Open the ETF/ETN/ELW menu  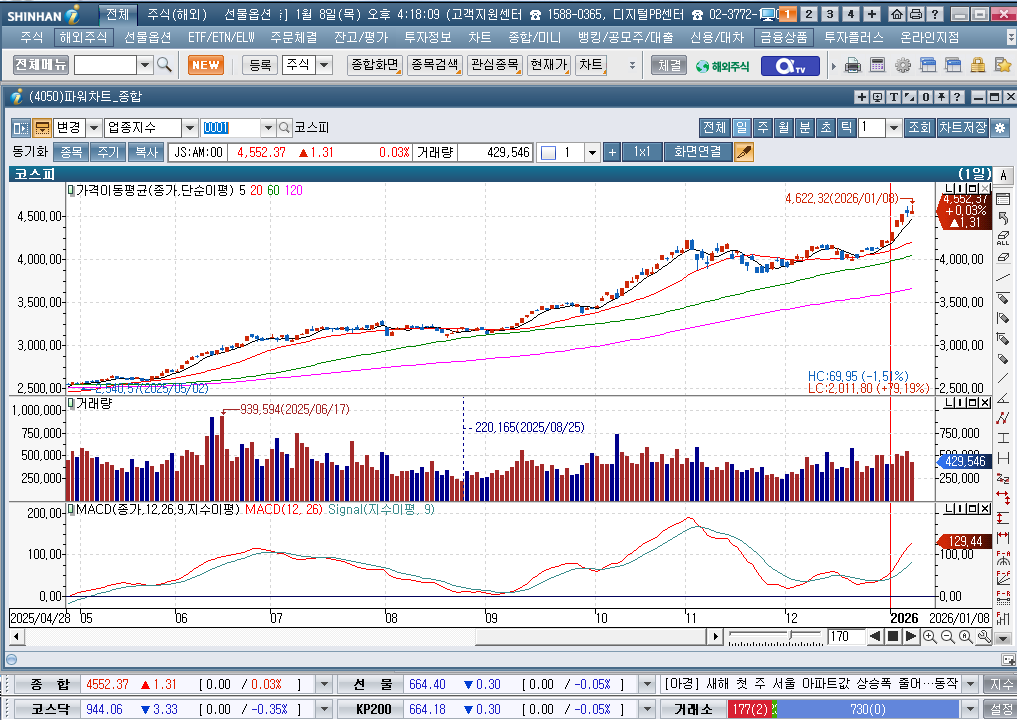coord(221,38)
